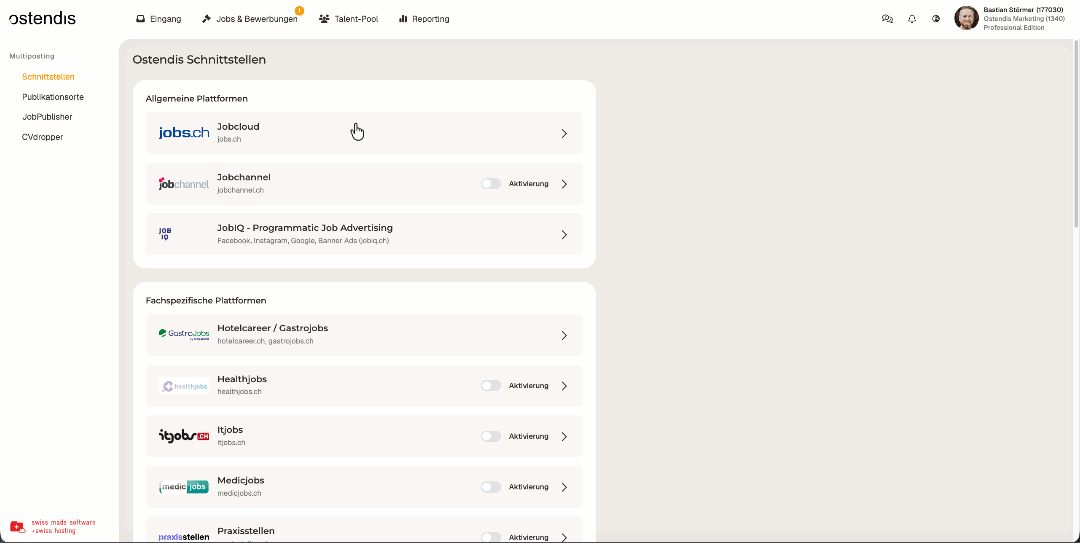Click the jobs.ch logo
Screen dimensions: 1080x543
[x=184, y=133]
